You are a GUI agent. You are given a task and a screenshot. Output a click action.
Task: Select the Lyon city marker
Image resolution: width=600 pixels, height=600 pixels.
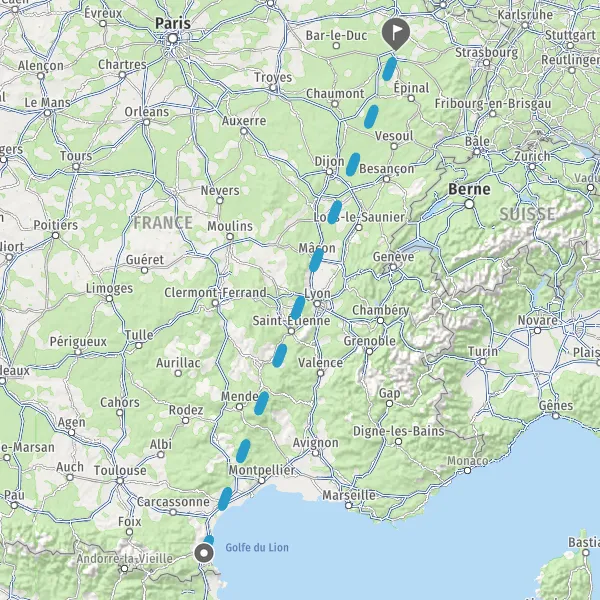317,304
